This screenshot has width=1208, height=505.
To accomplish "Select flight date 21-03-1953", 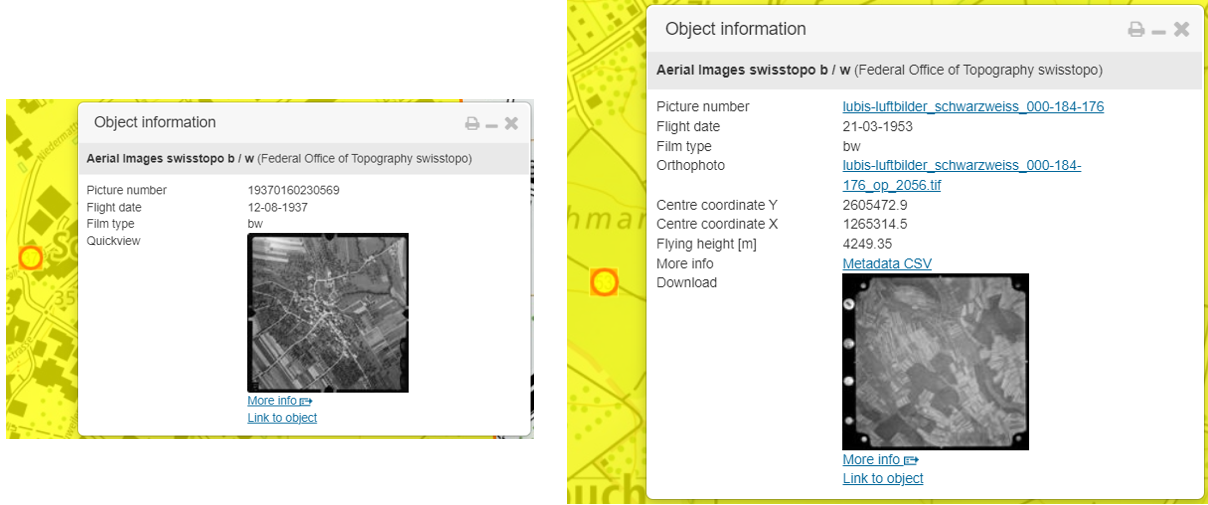I will [878, 127].
